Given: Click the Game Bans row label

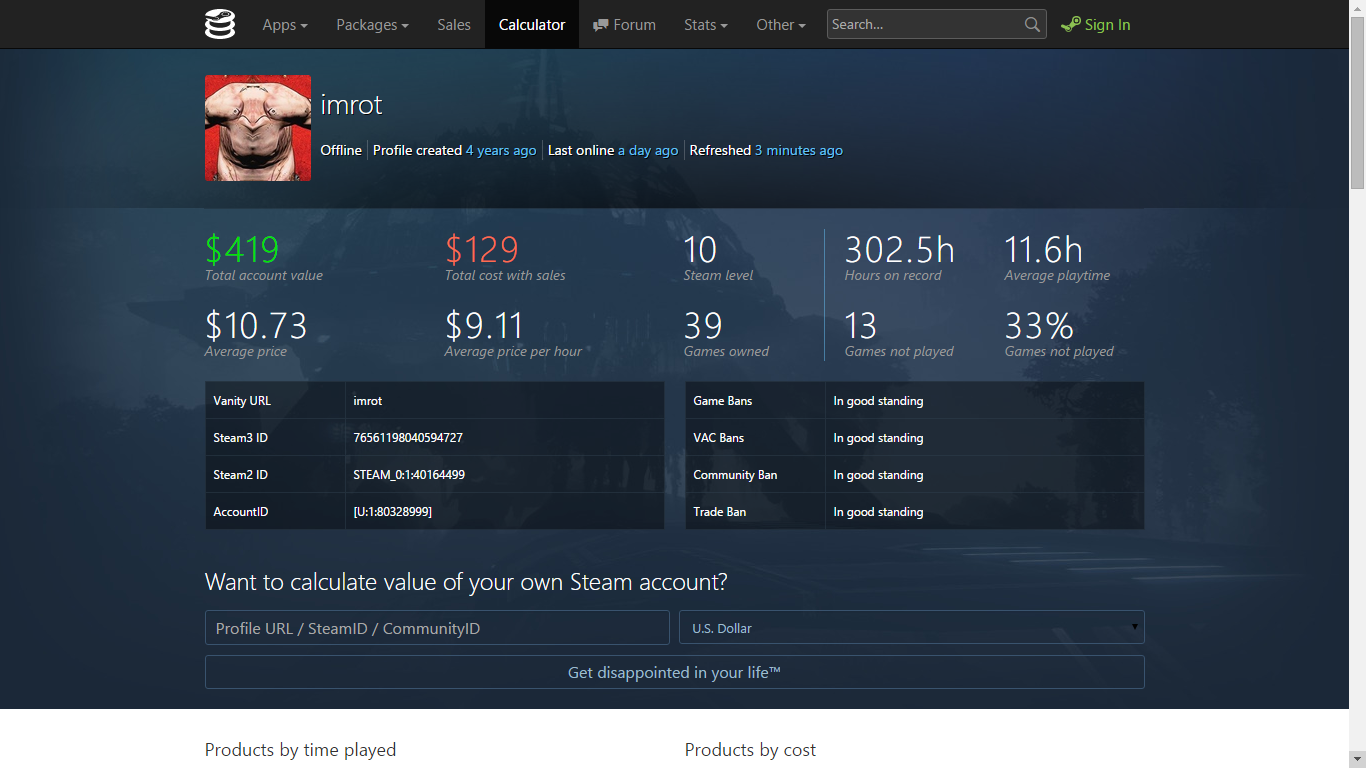Looking at the screenshot, I should 723,401.
